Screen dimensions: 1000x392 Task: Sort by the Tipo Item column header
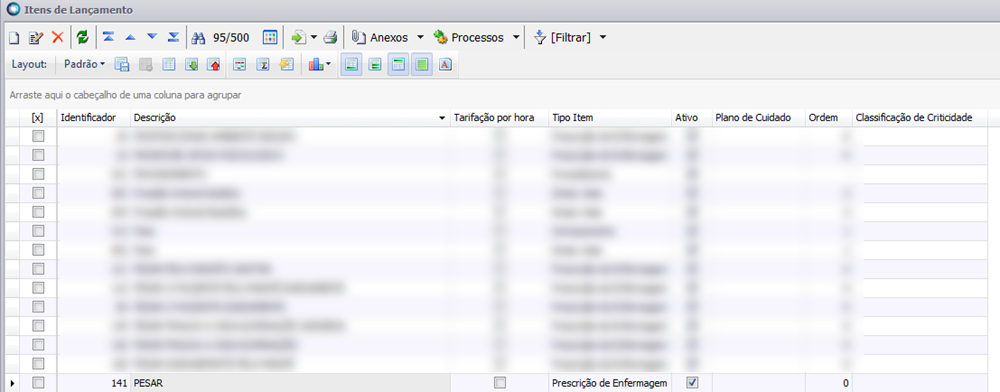(610, 118)
